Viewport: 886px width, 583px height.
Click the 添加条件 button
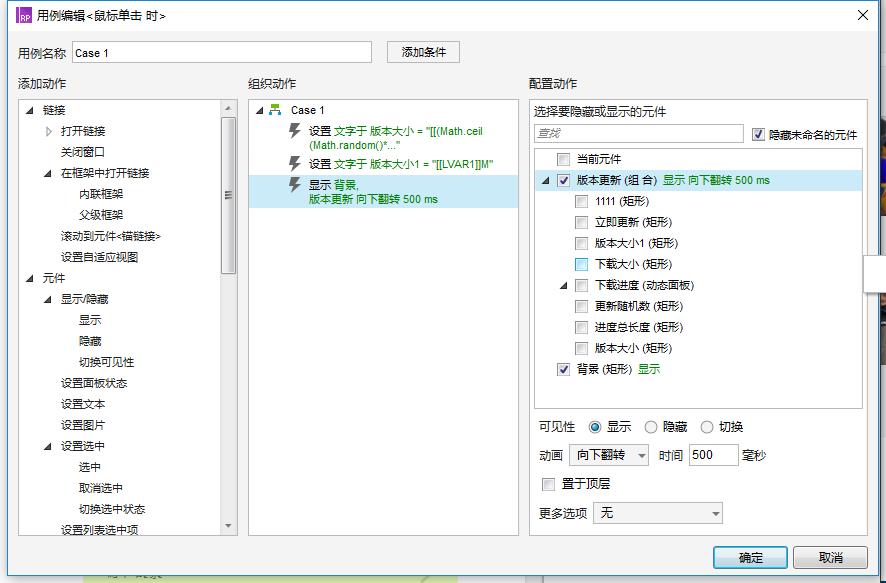pyautogui.click(x=423, y=52)
